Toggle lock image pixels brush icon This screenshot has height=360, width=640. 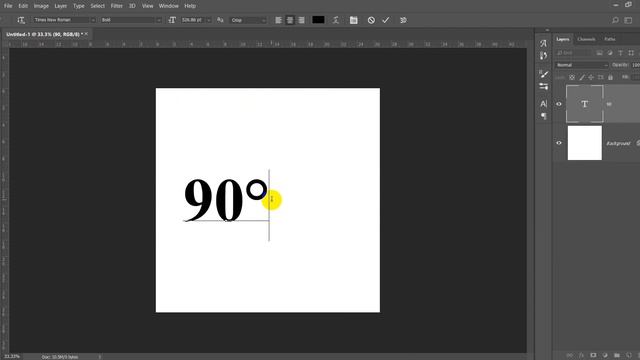point(582,77)
